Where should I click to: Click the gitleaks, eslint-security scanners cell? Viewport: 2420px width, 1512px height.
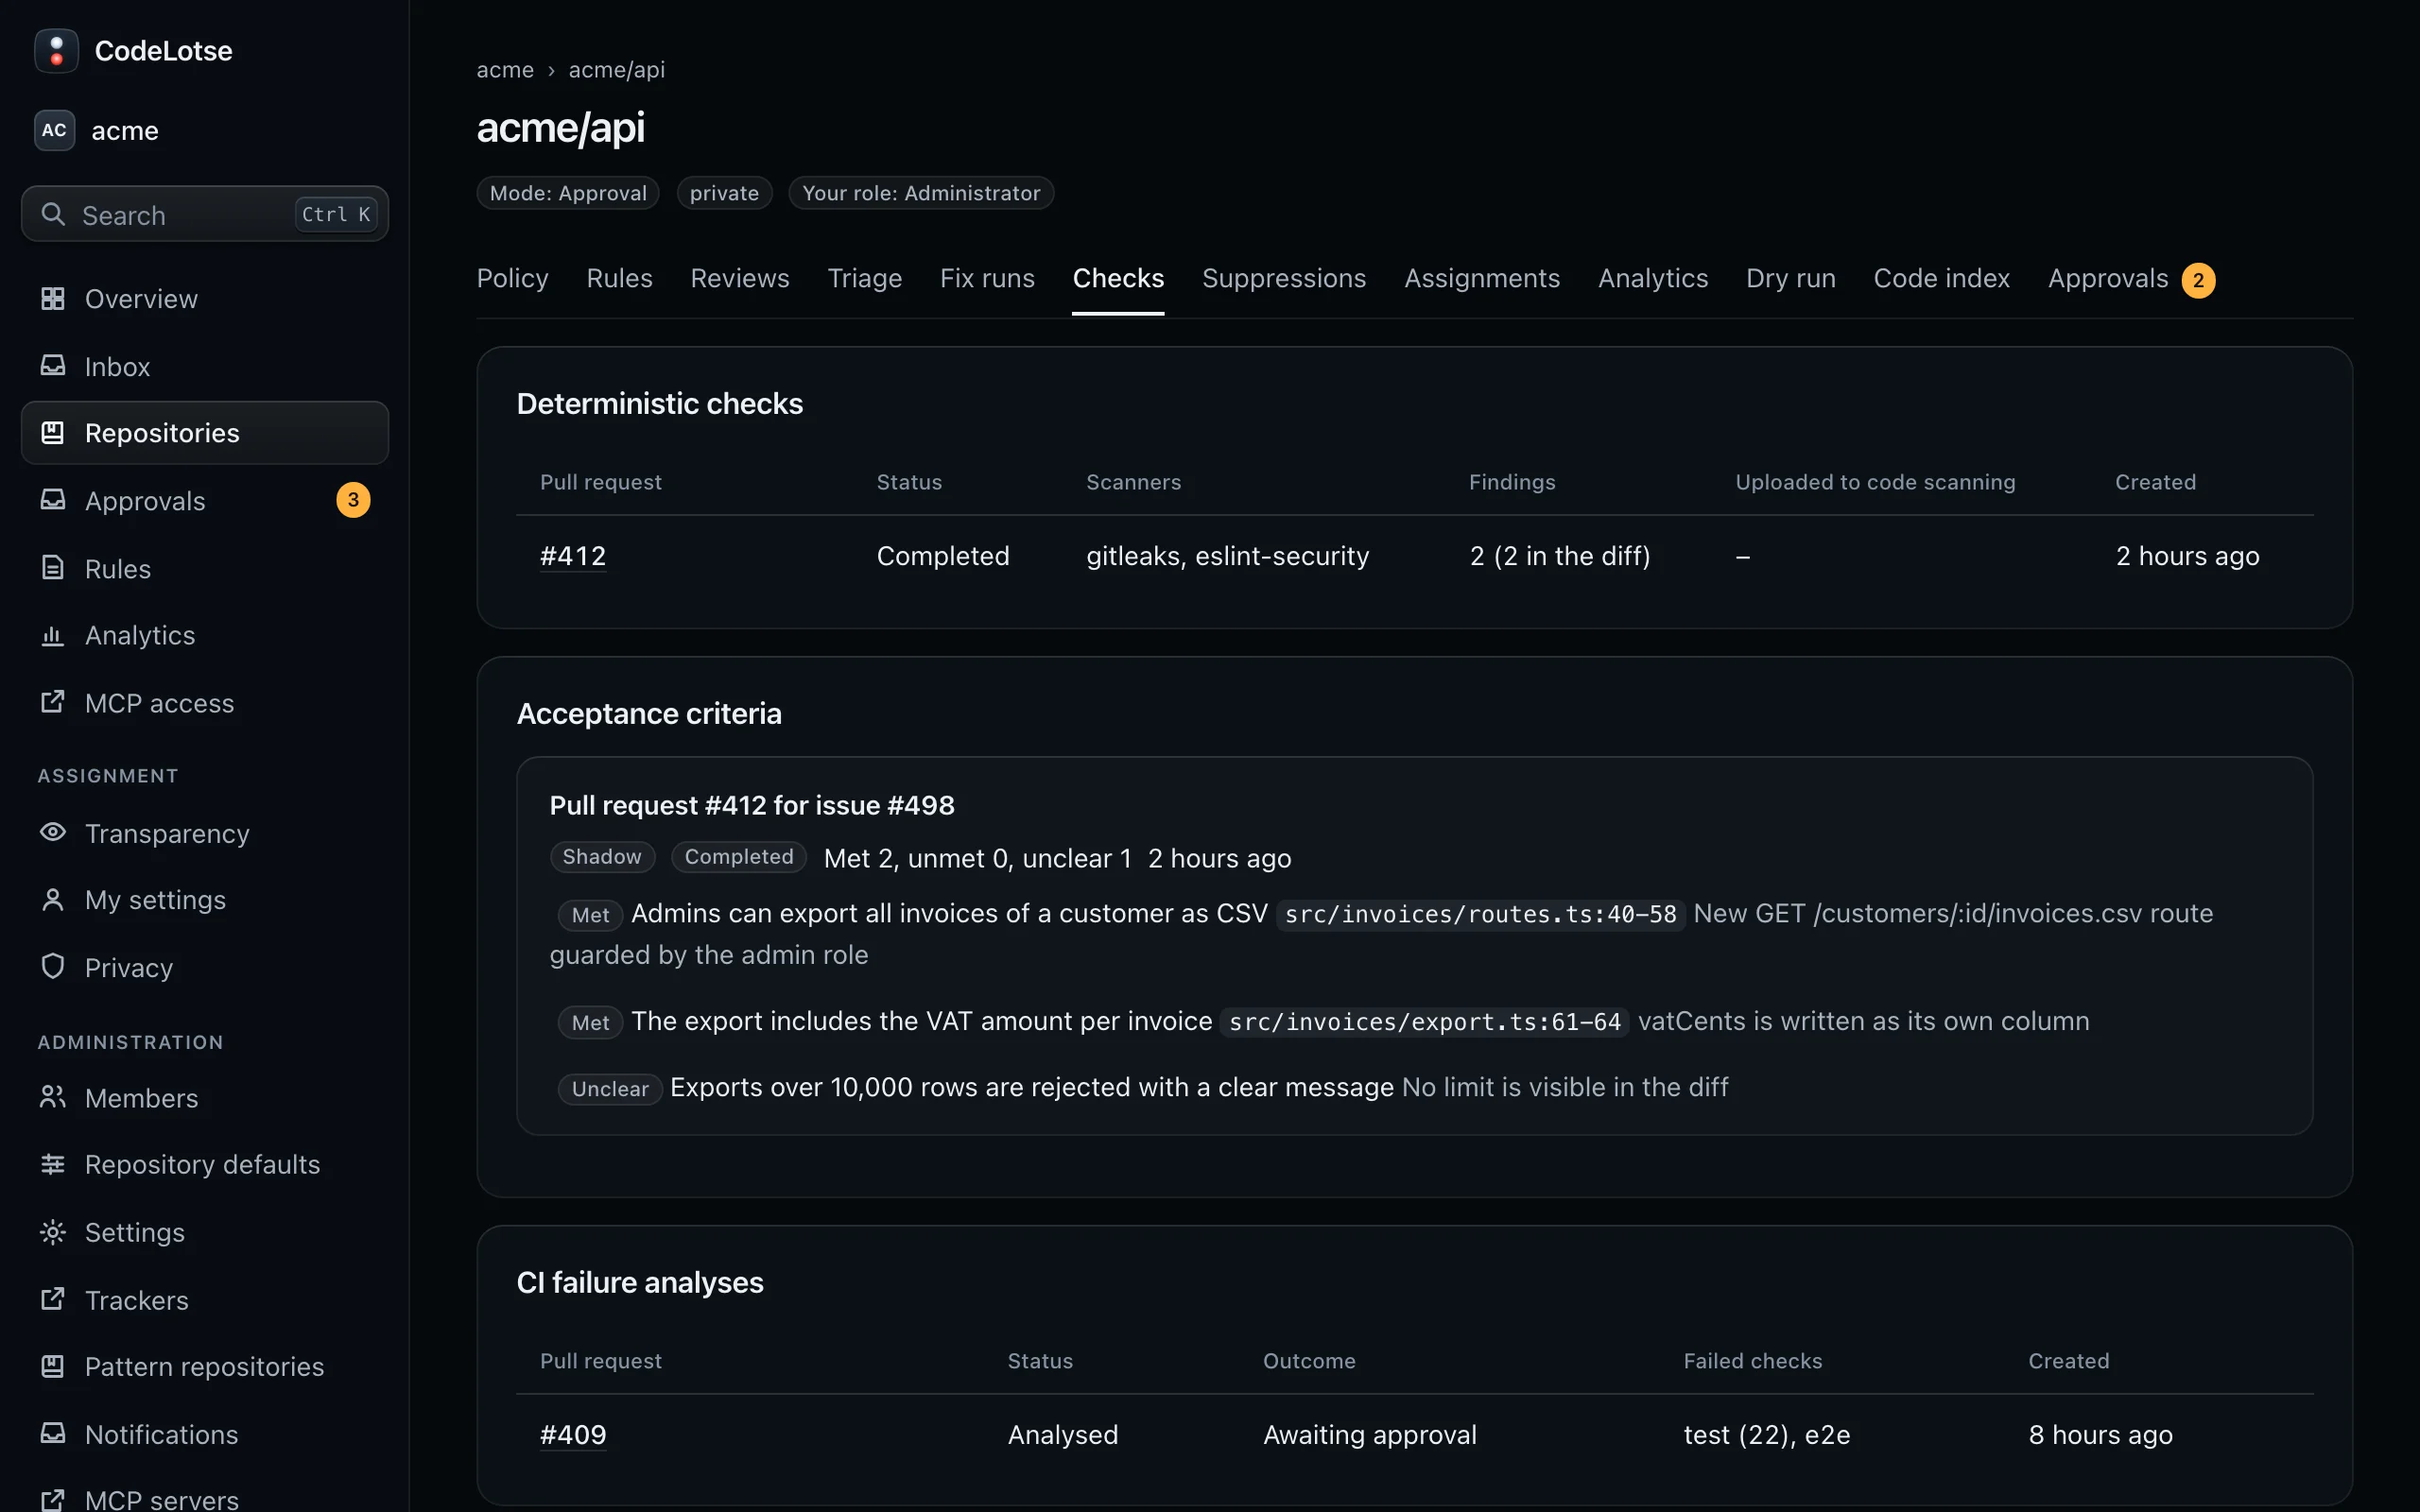[1228, 556]
